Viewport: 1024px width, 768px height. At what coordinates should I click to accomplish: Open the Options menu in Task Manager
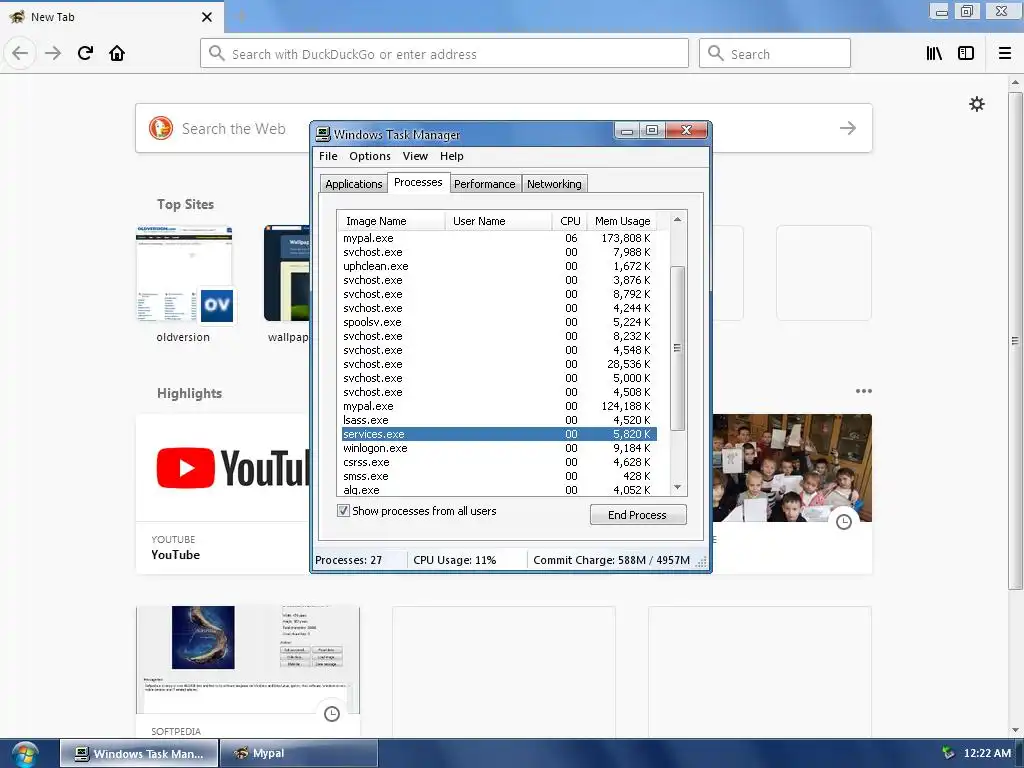[370, 156]
